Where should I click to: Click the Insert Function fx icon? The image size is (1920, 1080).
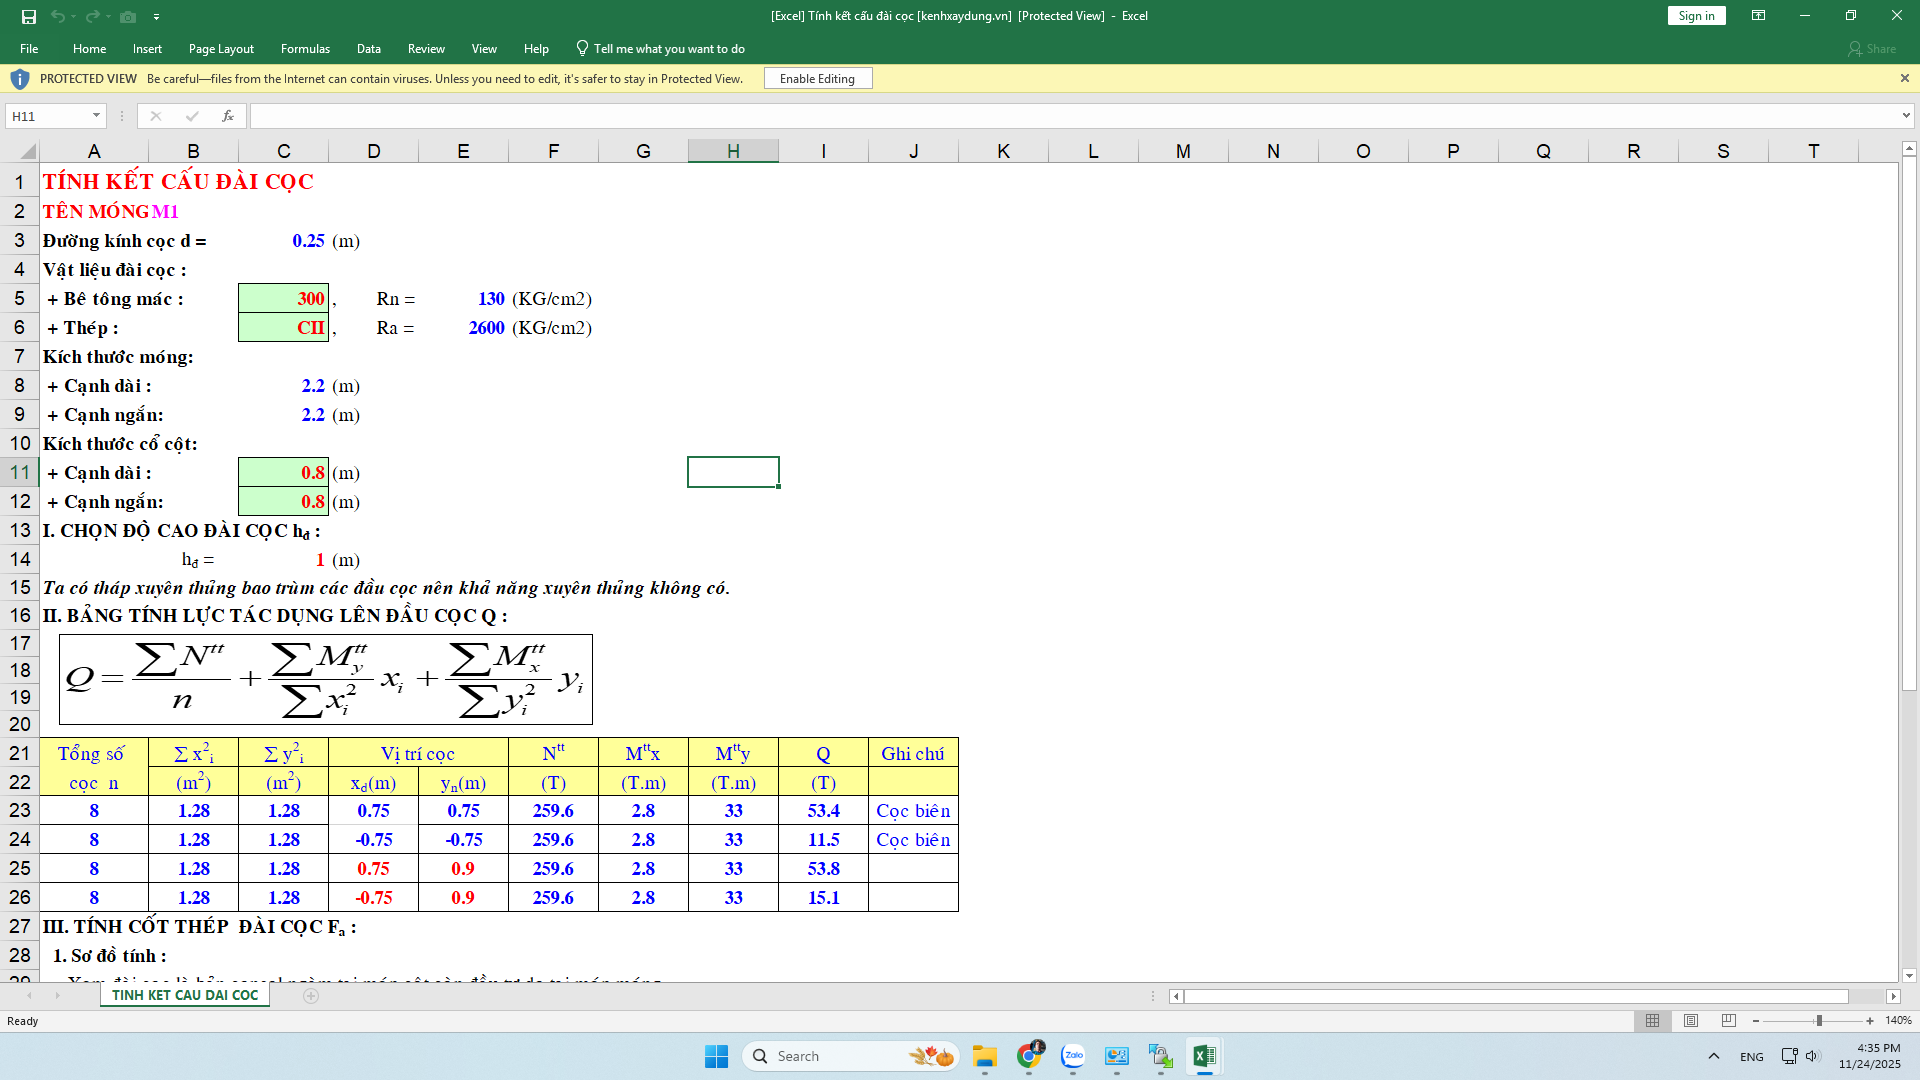(228, 116)
